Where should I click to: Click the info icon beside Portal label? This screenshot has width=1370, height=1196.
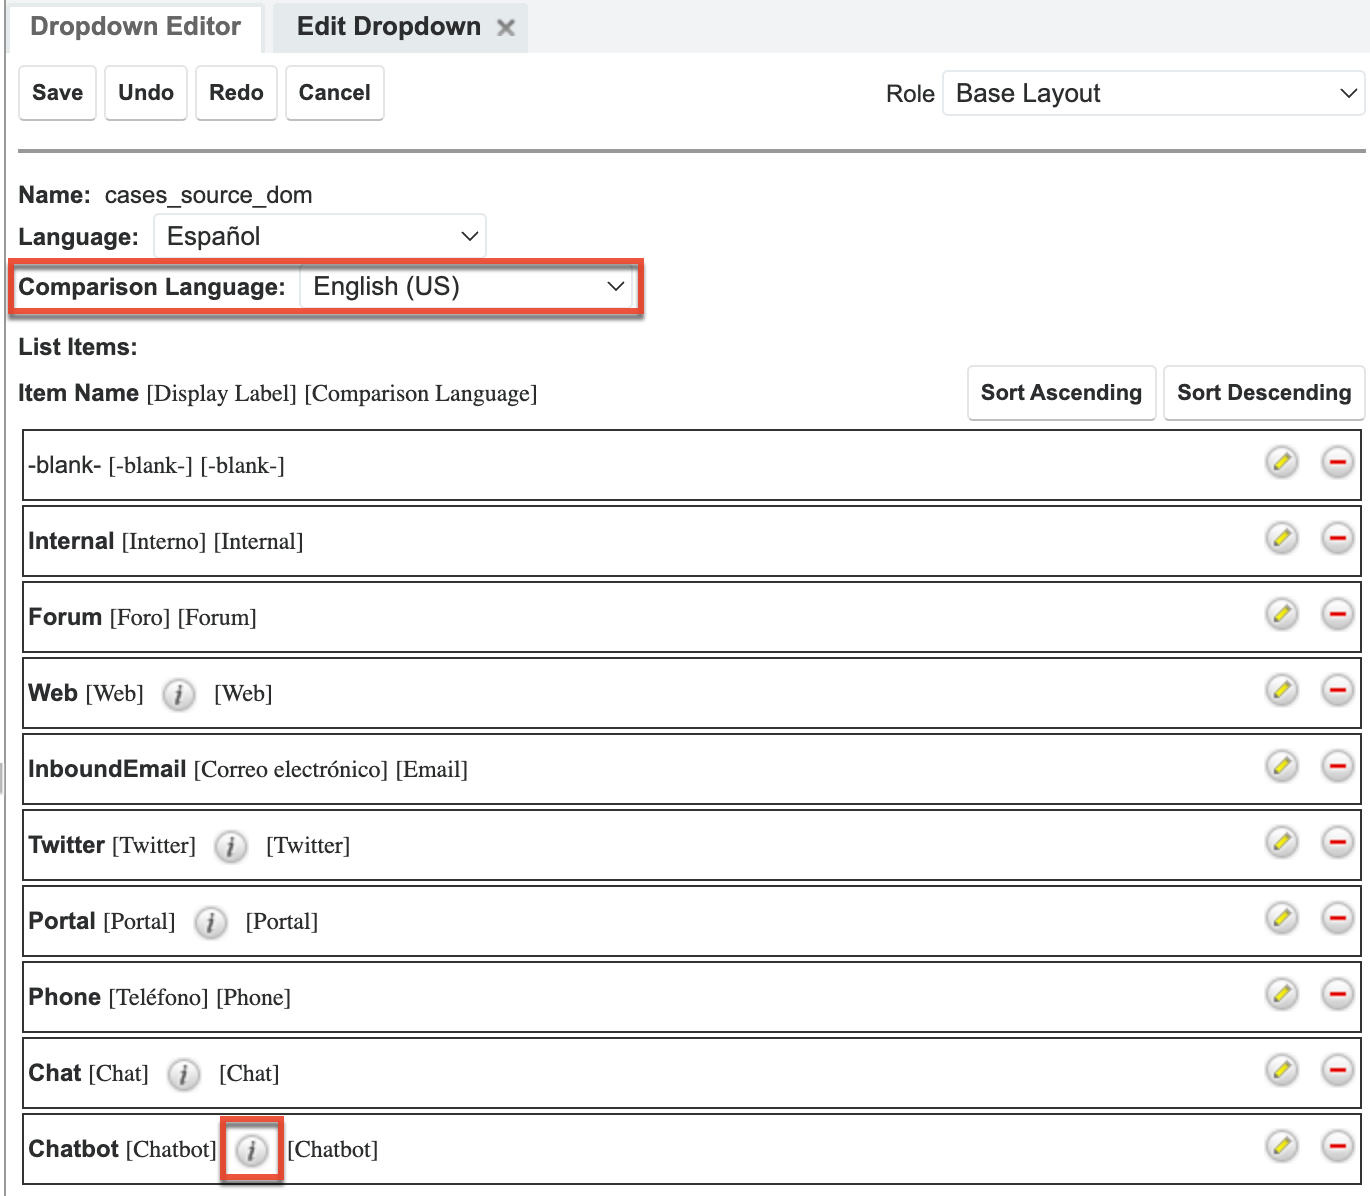pyautogui.click(x=210, y=922)
